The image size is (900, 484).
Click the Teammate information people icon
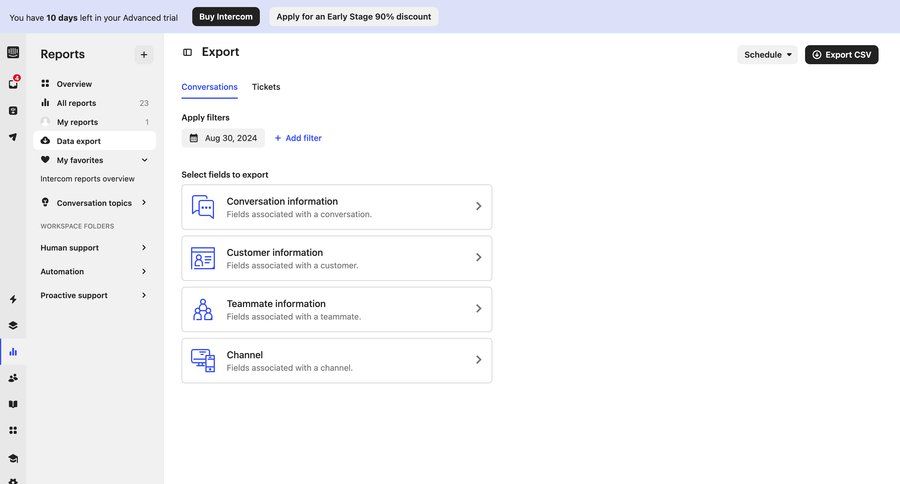[203, 309]
